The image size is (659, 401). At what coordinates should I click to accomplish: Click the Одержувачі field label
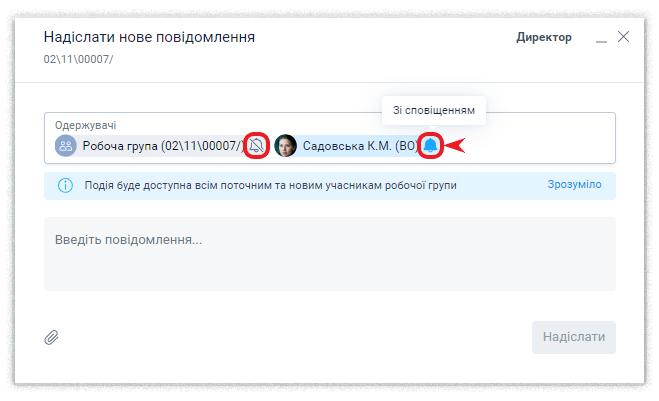coord(86,125)
